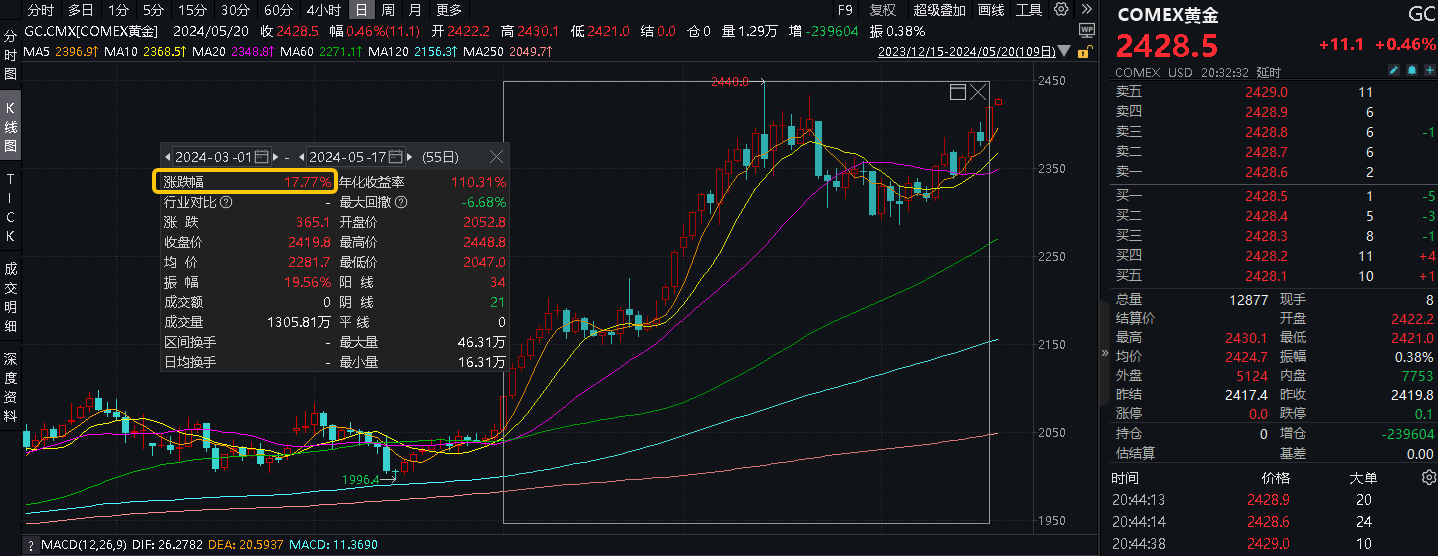Add COMEX gold with plus icon
1438x556 pixels.
point(1428,71)
